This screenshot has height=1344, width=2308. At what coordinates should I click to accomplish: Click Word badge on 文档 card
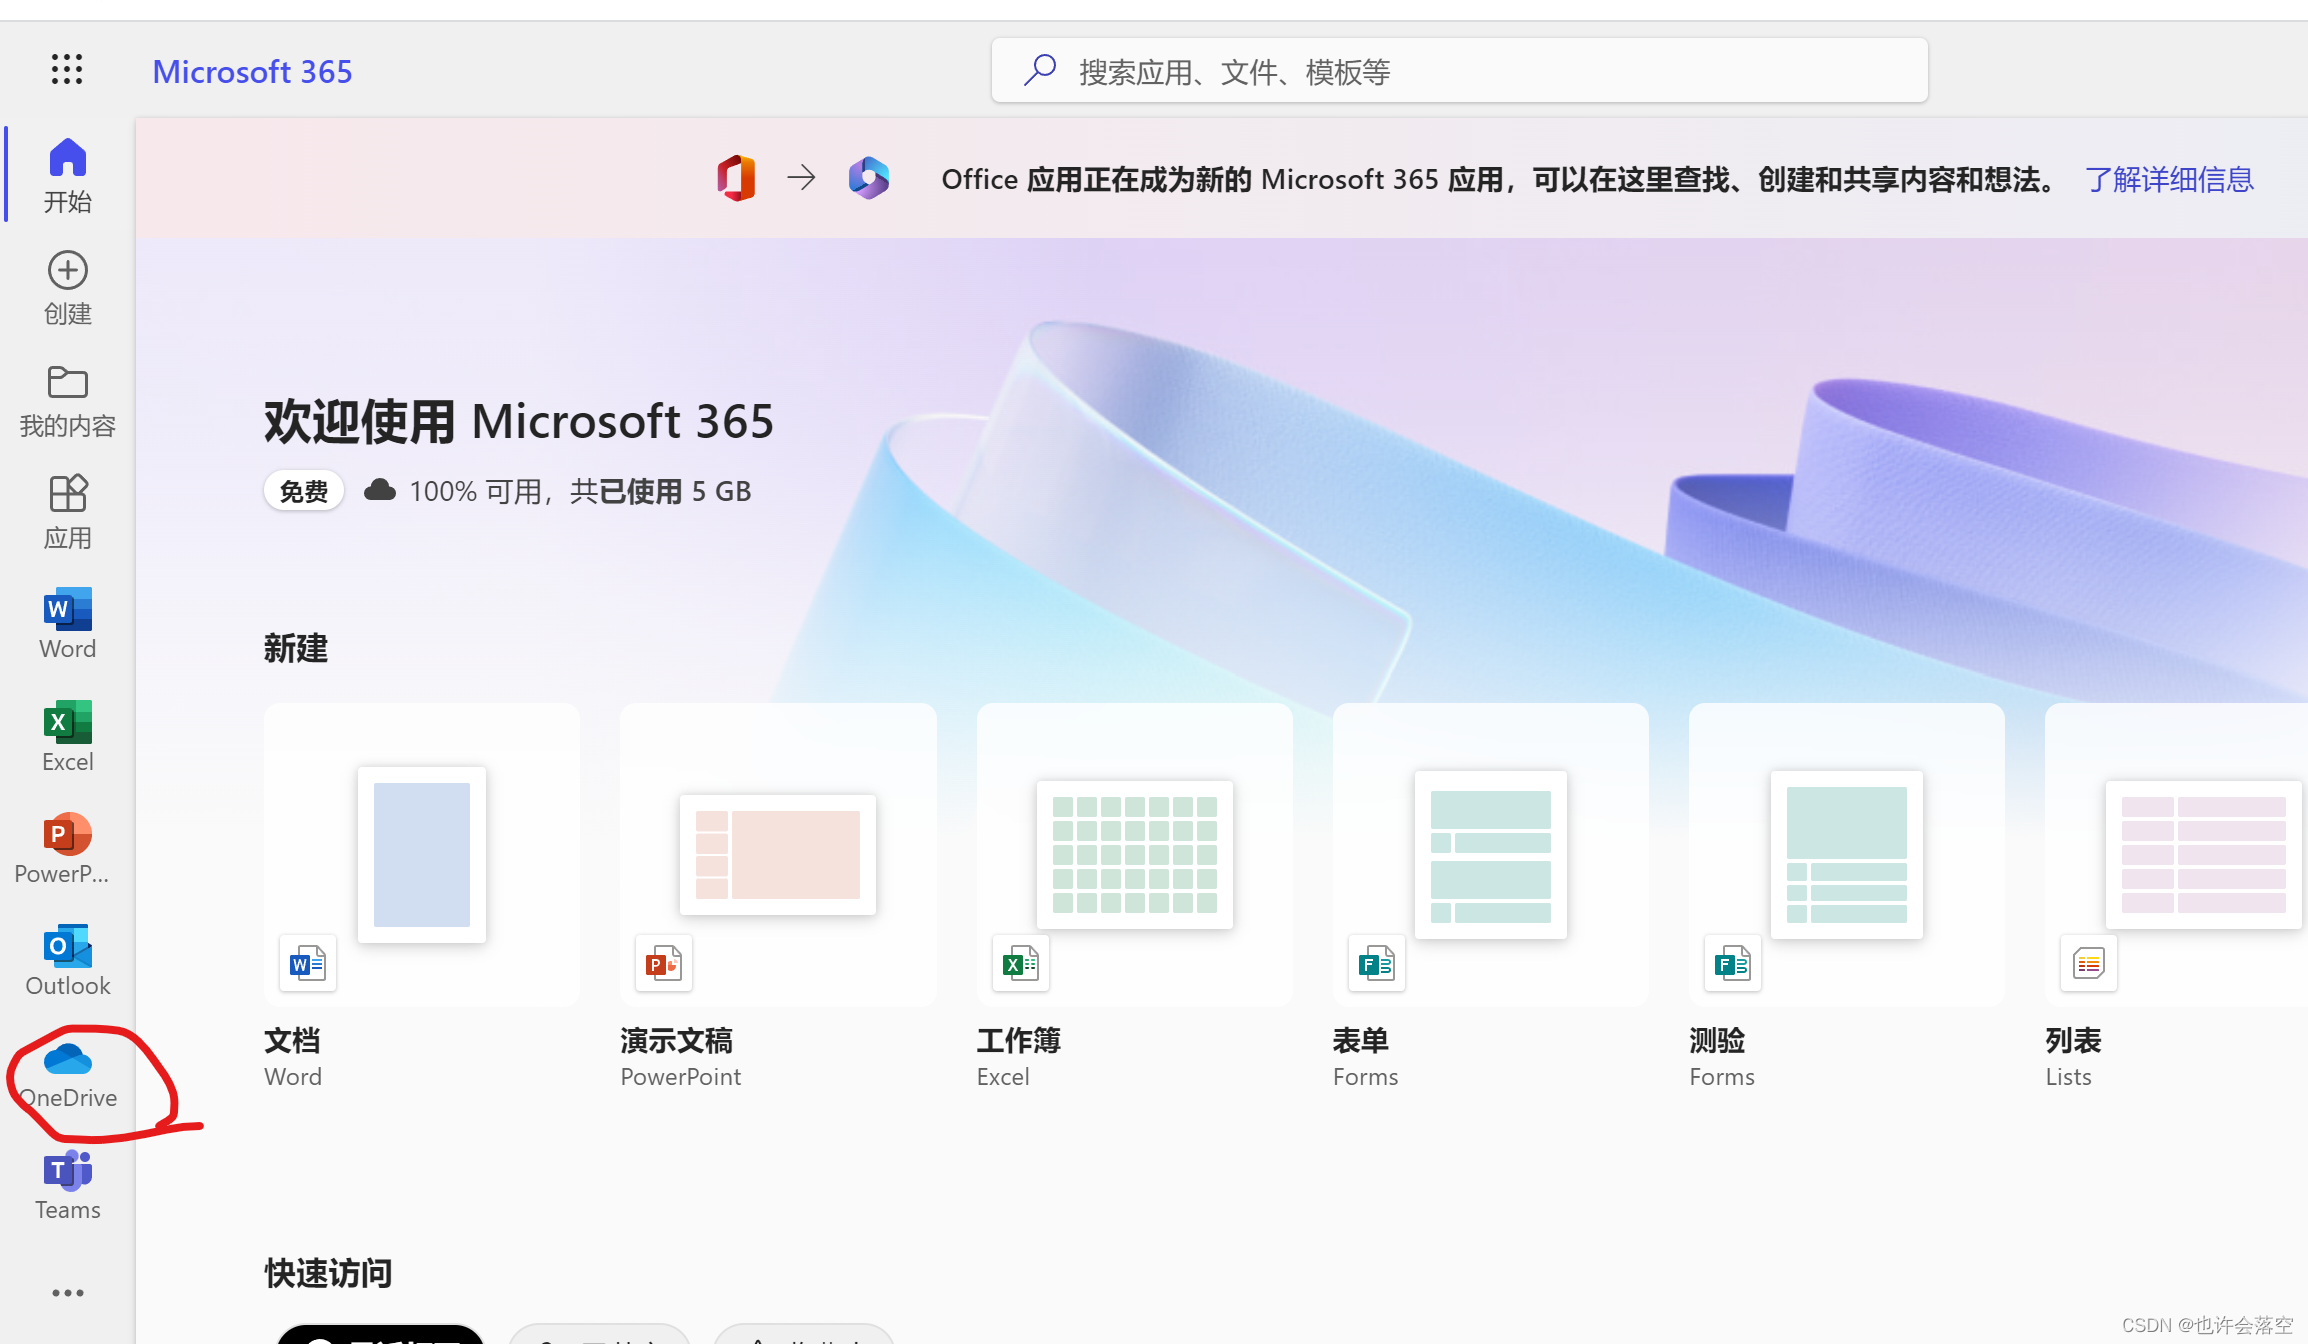308,964
